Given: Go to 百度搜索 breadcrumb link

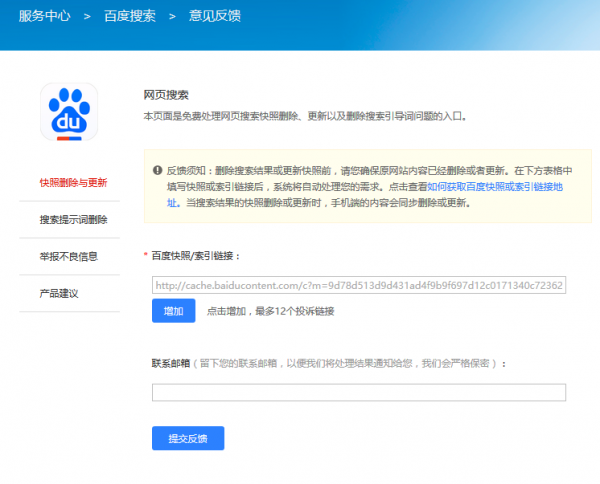Looking at the screenshot, I should [x=130, y=16].
